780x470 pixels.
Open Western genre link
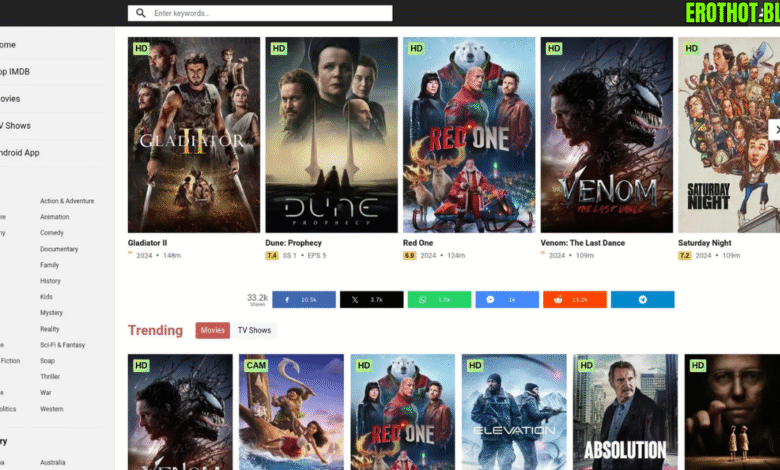pos(52,409)
